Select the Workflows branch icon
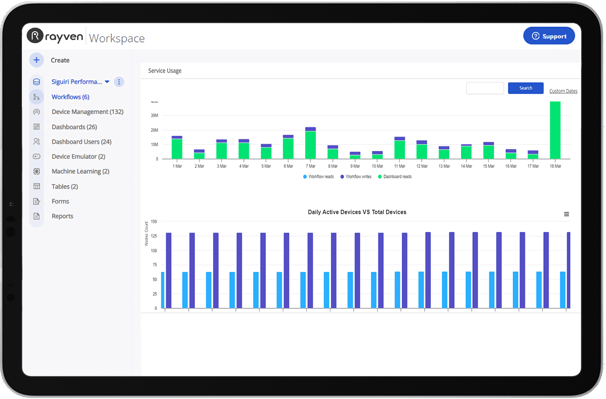The width and height of the screenshot is (606, 399). [x=36, y=97]
